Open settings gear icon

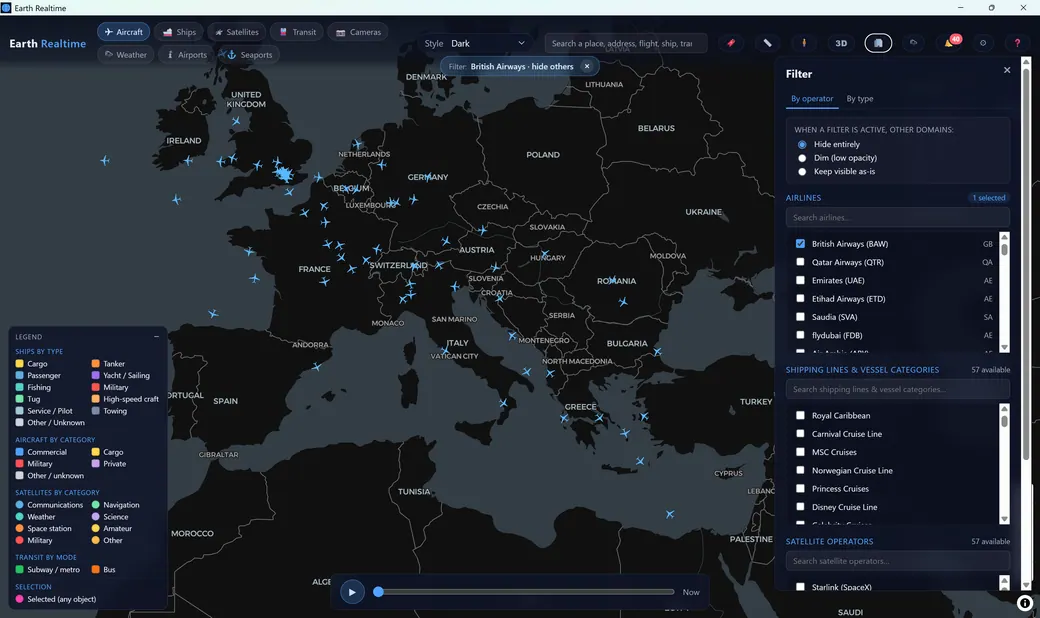983,43
